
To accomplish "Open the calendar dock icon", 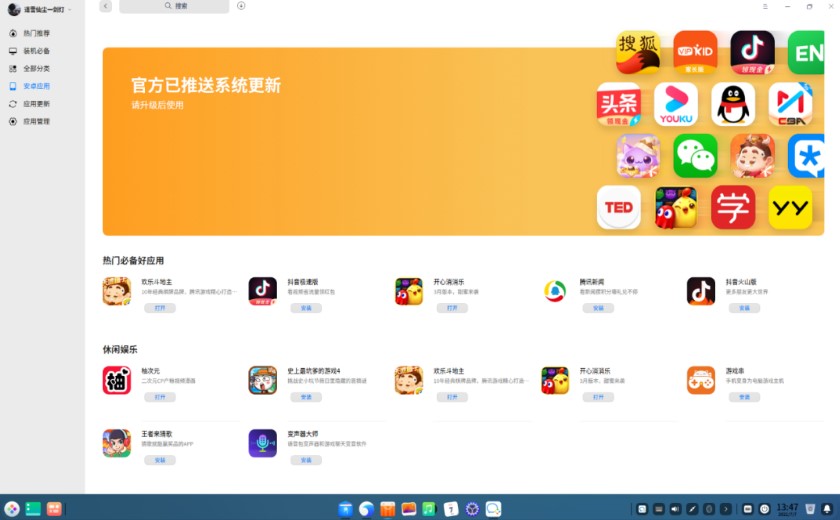I will click(x=451, y=508).
